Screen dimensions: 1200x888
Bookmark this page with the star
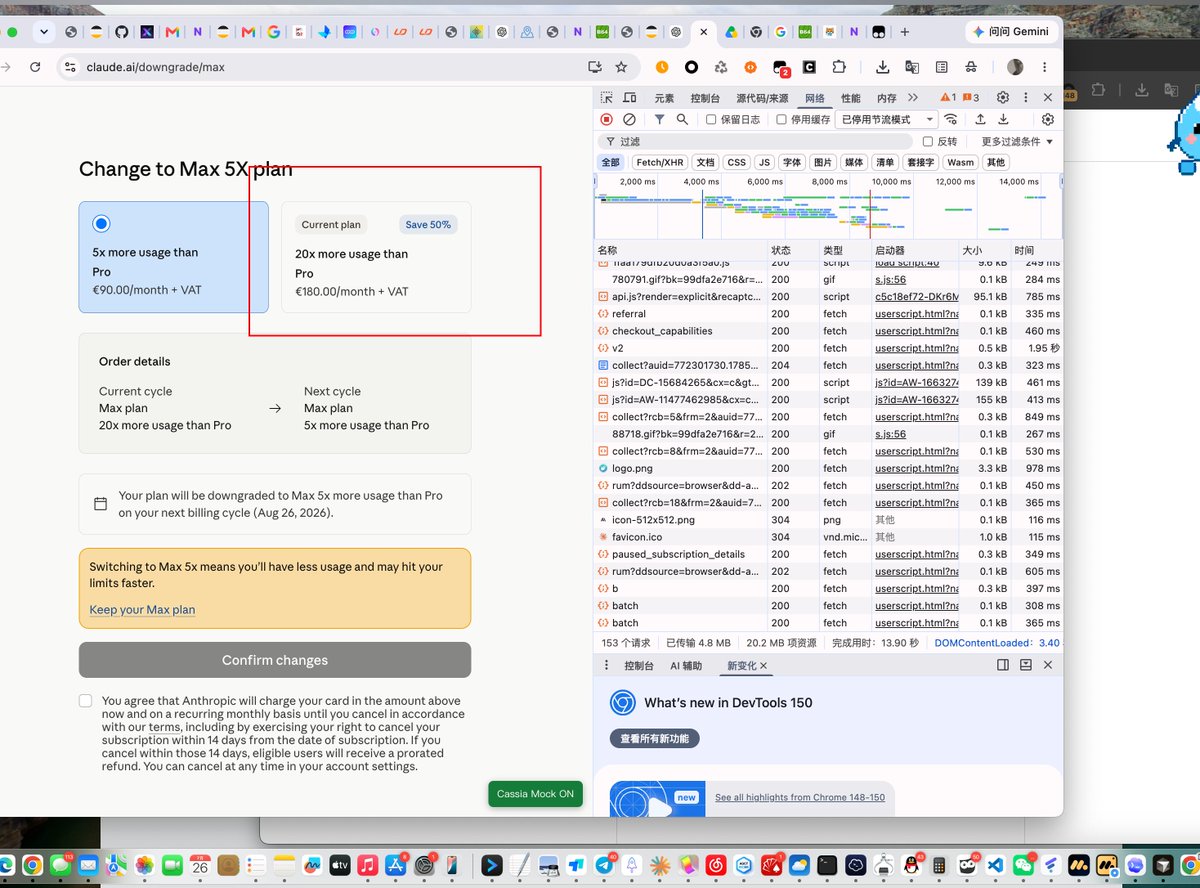621,67
